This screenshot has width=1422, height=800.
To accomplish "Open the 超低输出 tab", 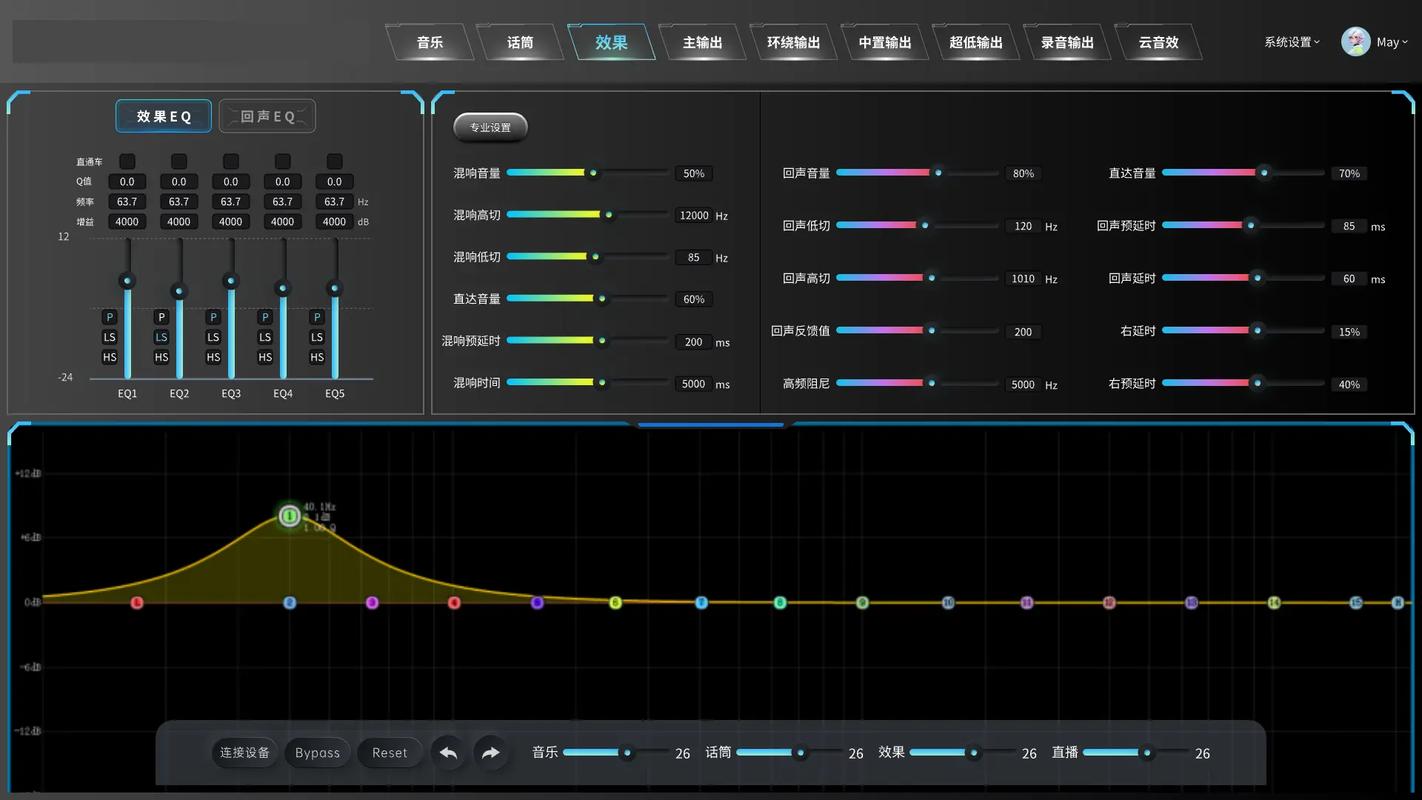I will 976,42.
